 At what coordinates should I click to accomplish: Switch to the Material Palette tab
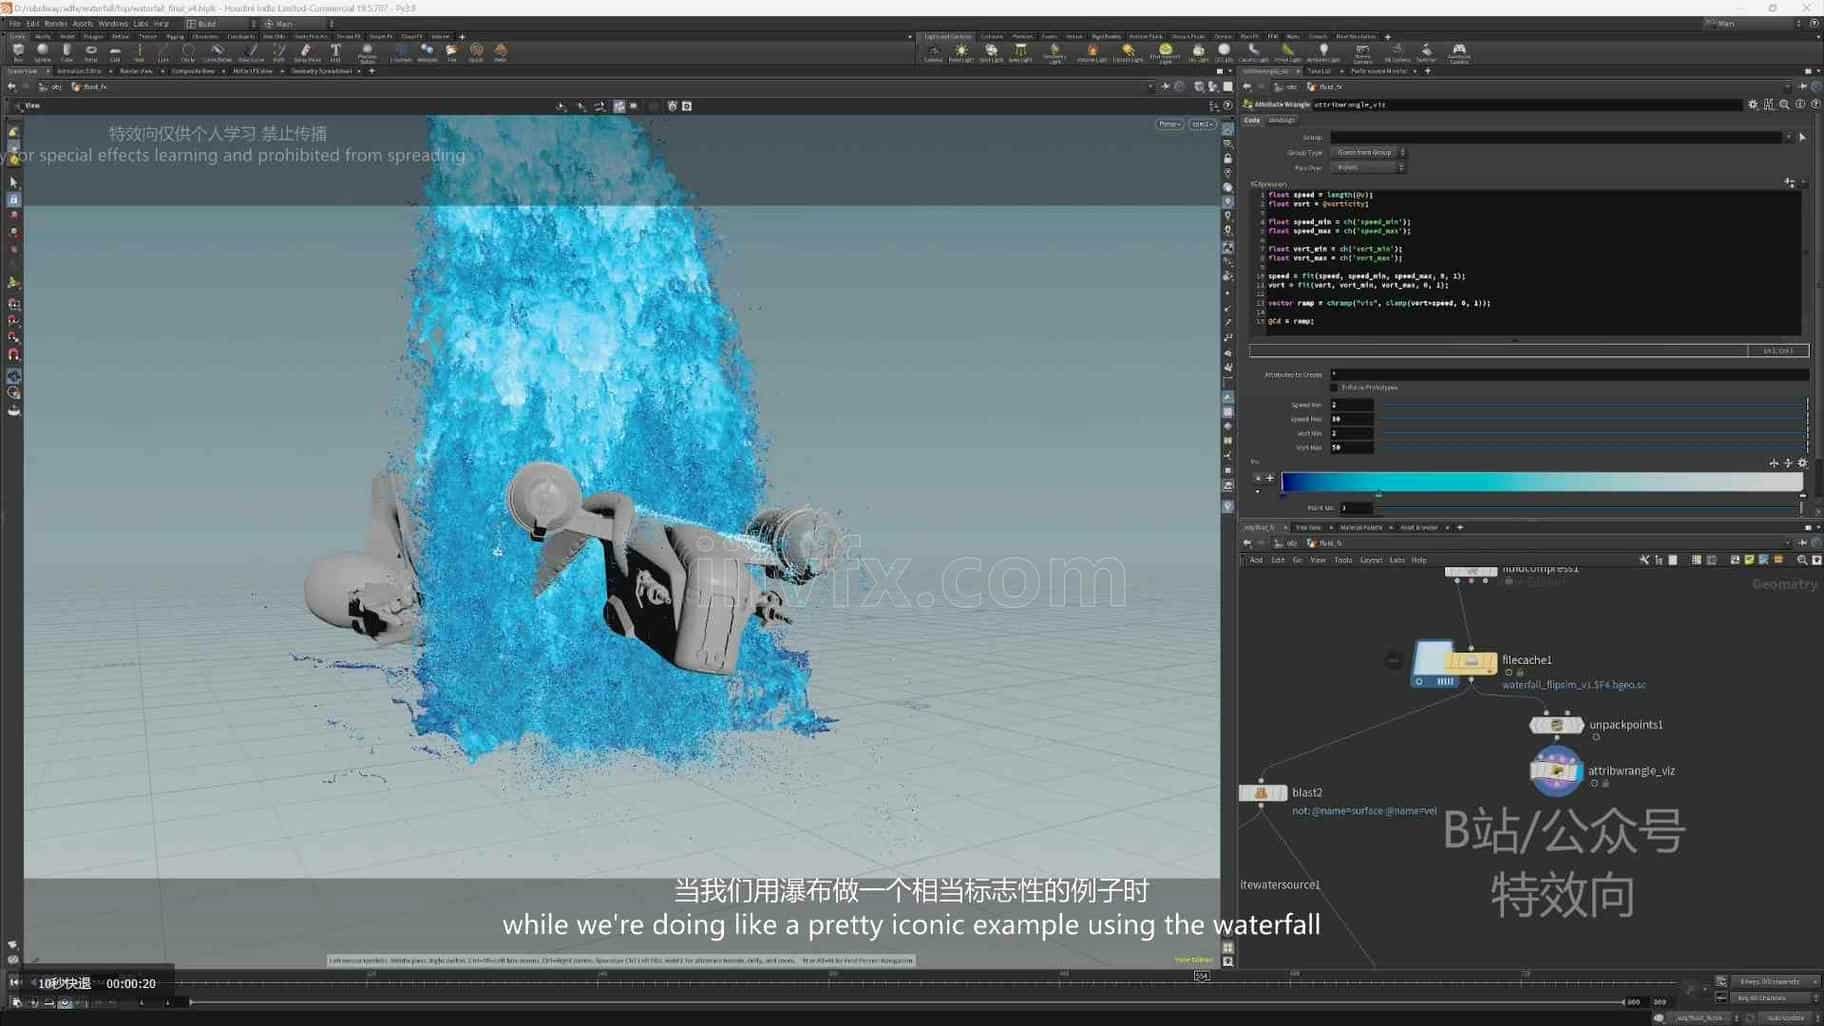(x=1361, y=527)
